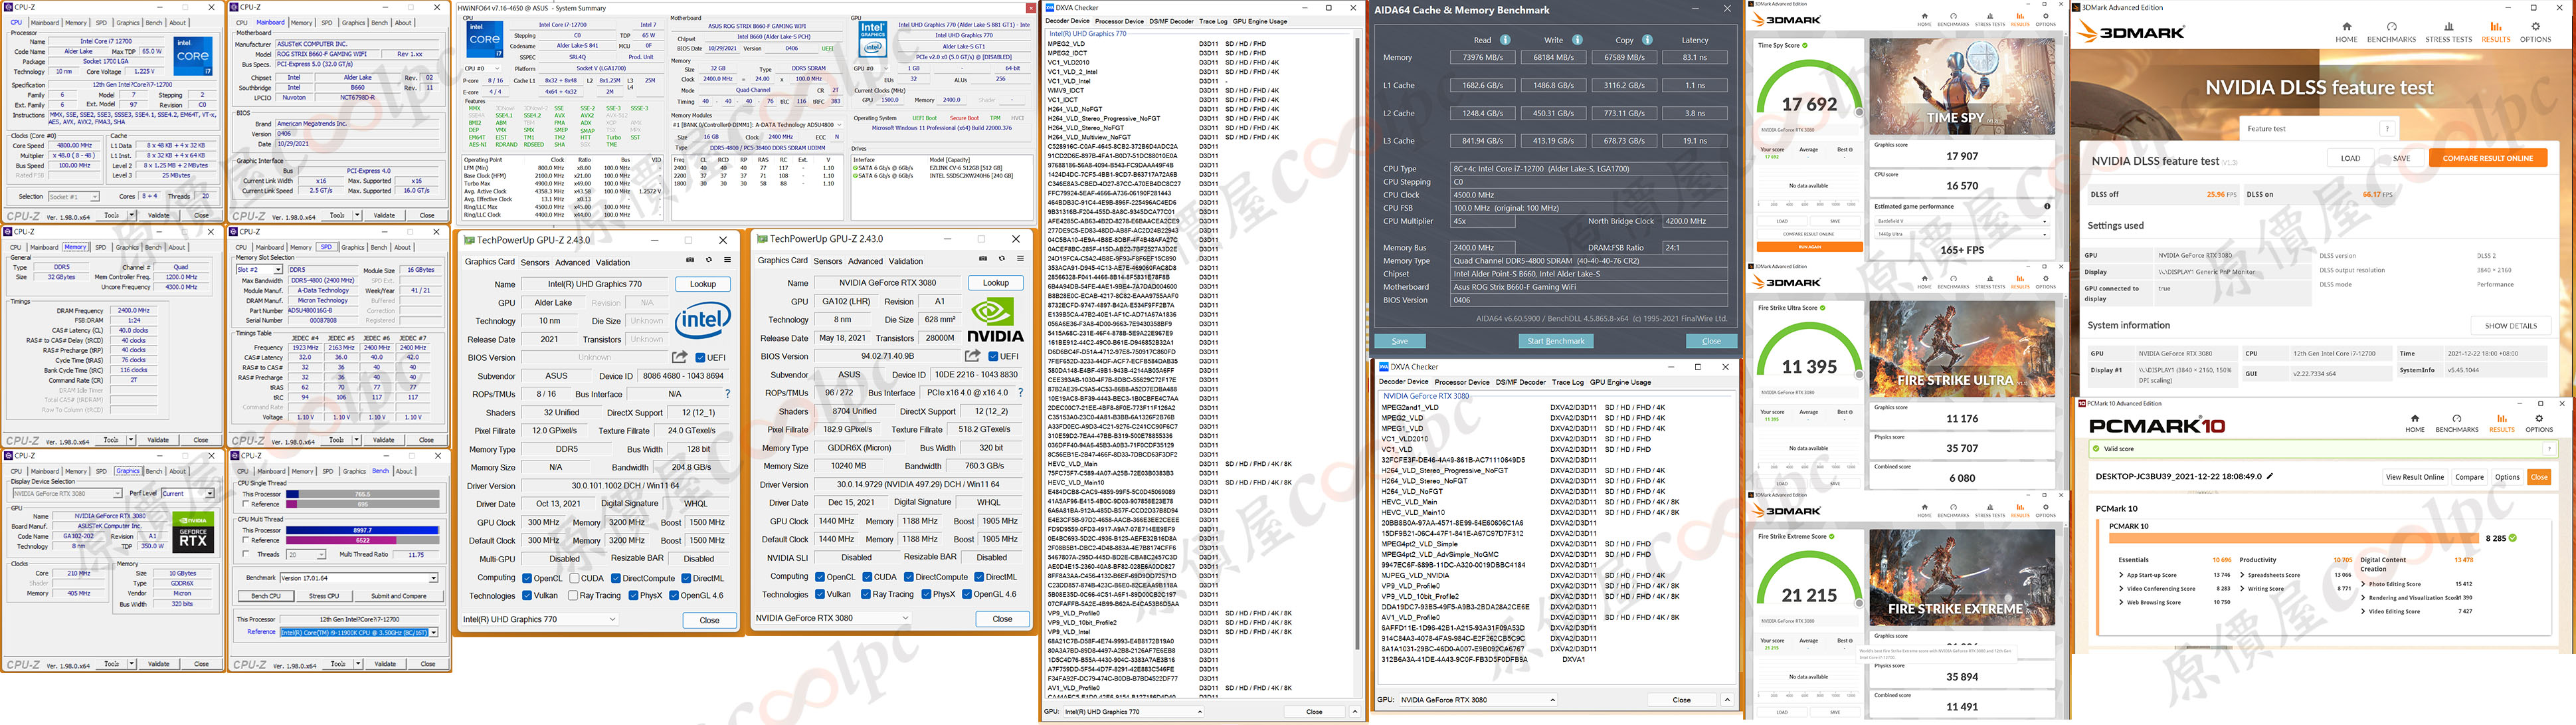The height and width of the screenshot is (725, 2576).
Task: Open NVIDIA GeForce RTX 3080 GPU selector in GPU-Z
Action: (x=833, y=618)
